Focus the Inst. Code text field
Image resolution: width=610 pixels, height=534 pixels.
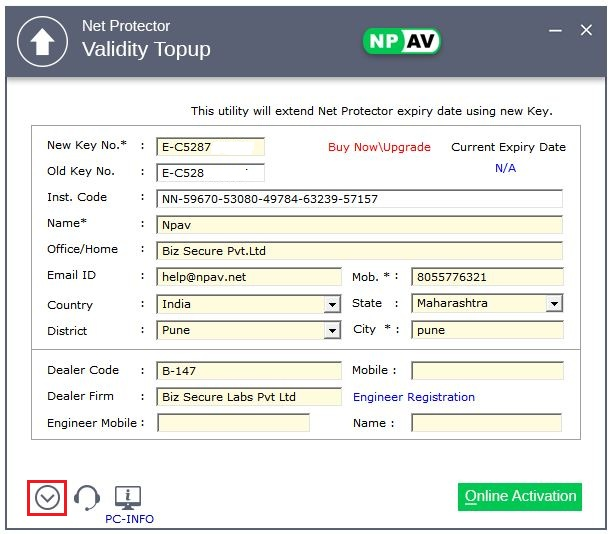(359, 199)
